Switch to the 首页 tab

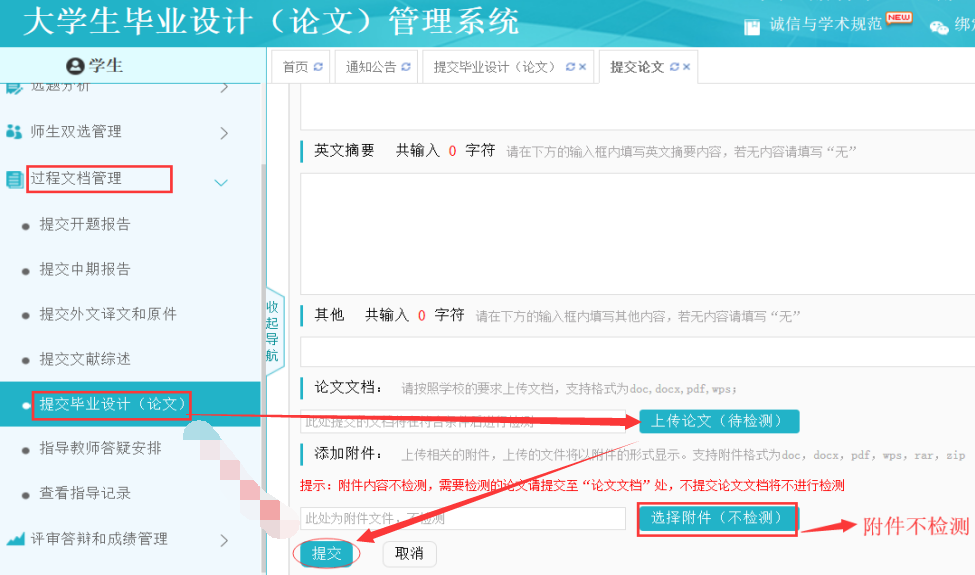click(x=295, y=67)
